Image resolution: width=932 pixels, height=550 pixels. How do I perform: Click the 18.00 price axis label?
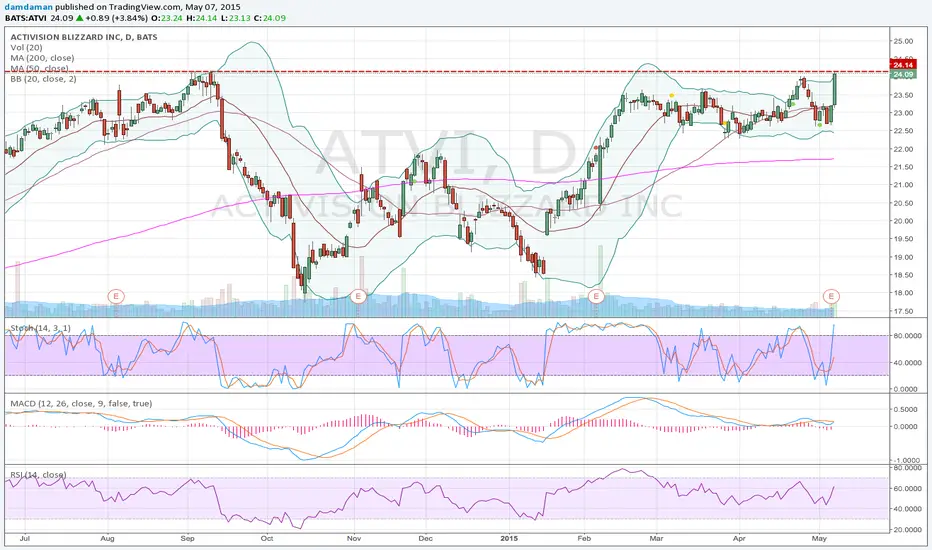click(x=903, y=293)
